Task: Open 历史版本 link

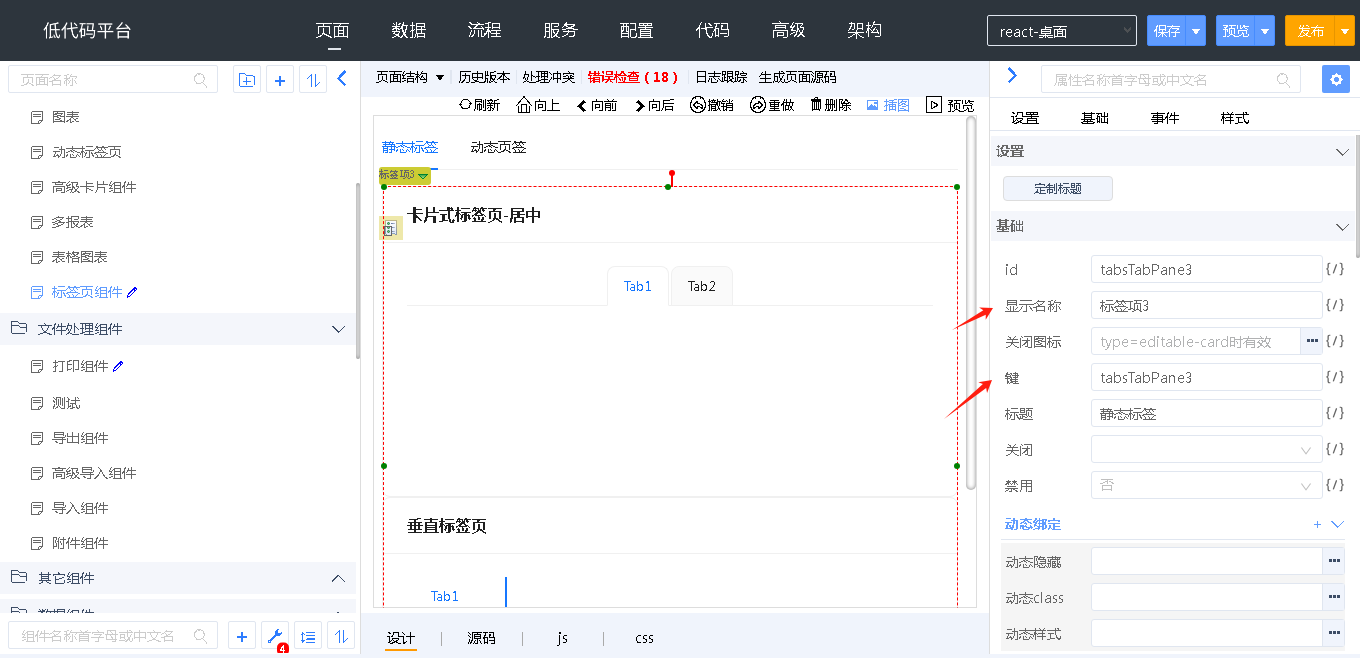Action: pos(484,77)
